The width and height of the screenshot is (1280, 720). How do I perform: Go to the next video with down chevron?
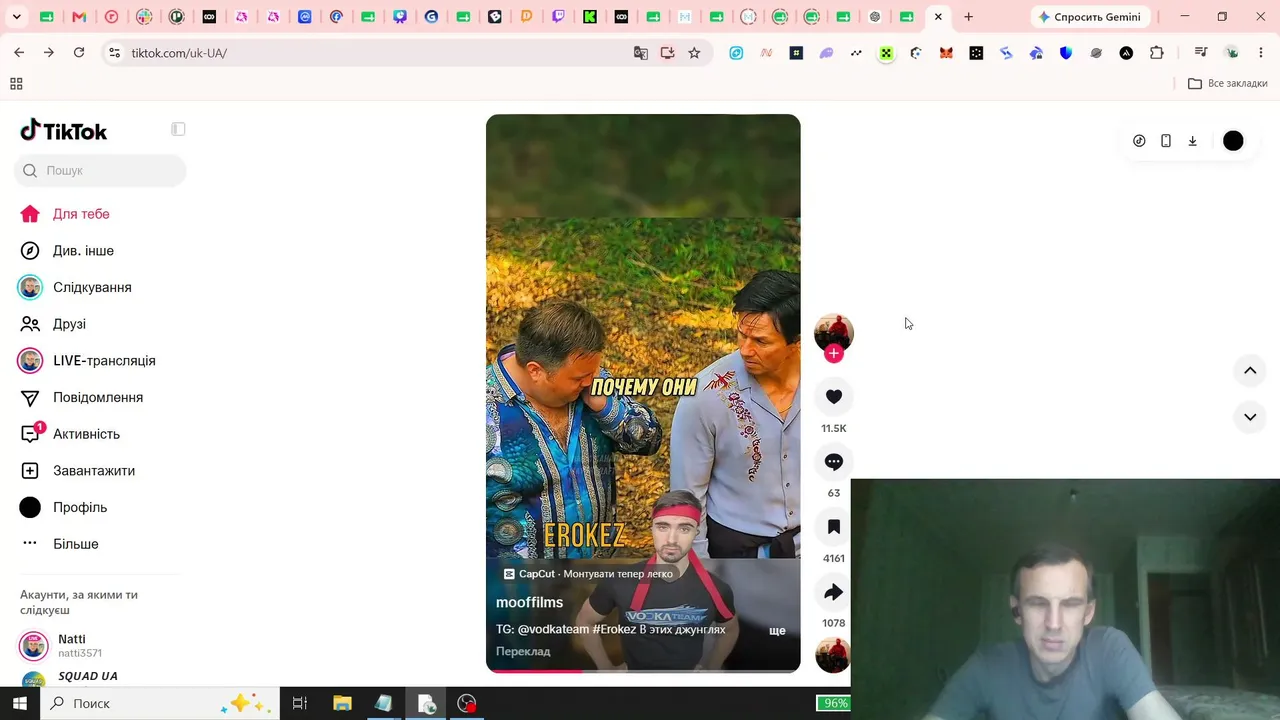pos(1250,417)
